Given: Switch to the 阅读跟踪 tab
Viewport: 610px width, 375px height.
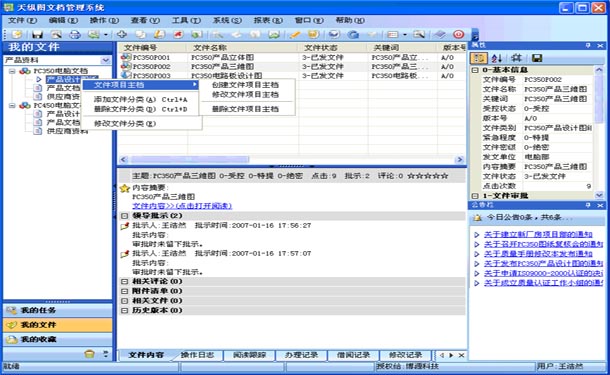Looking at the screenshot, I should (249, 355).
